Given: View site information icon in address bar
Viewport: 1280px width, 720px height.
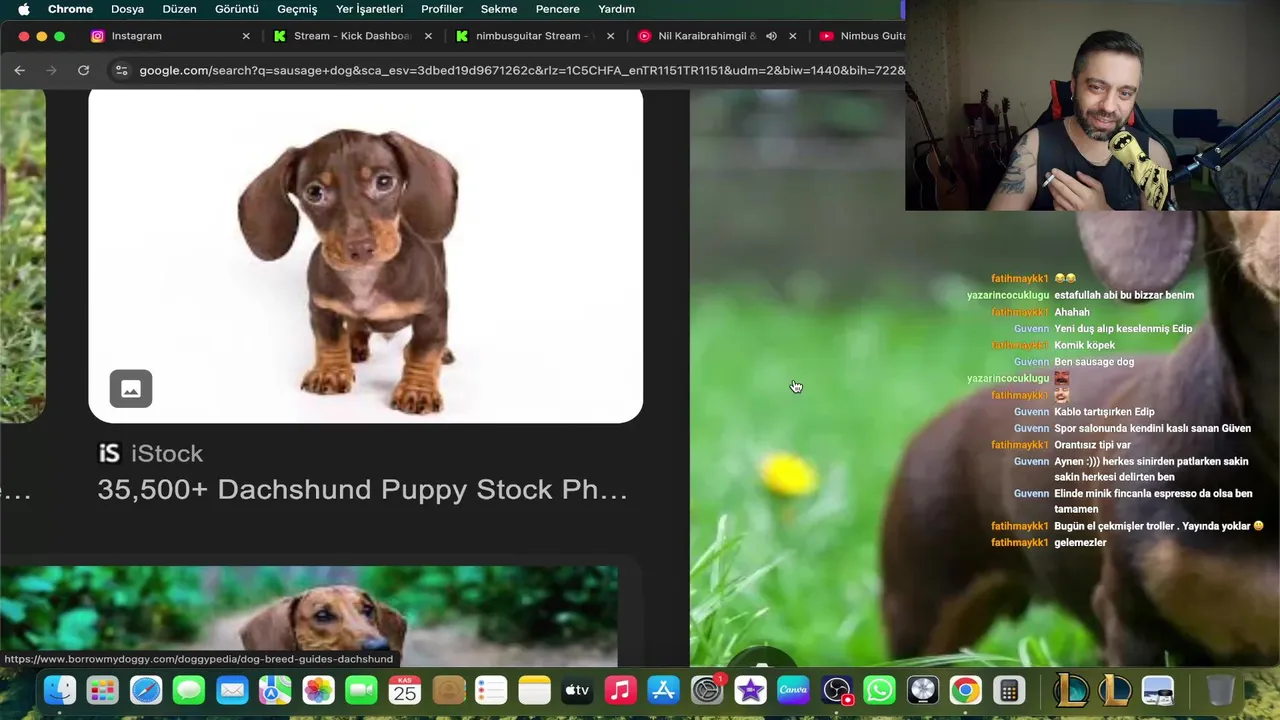Looking at the screenshot, I should click(122, 70).
